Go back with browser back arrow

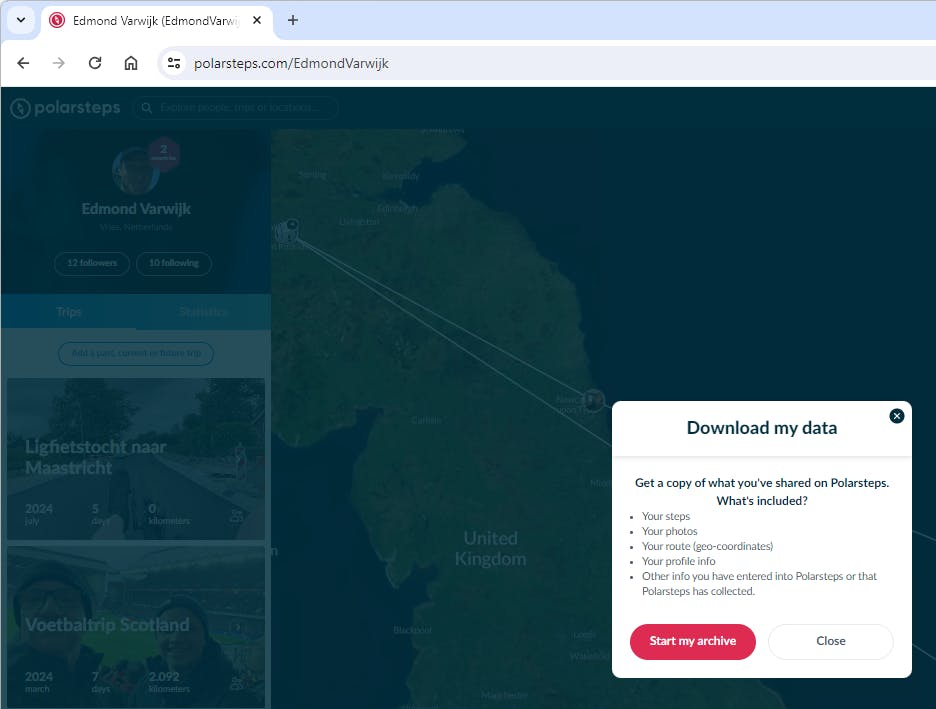[x=23, y=63]
